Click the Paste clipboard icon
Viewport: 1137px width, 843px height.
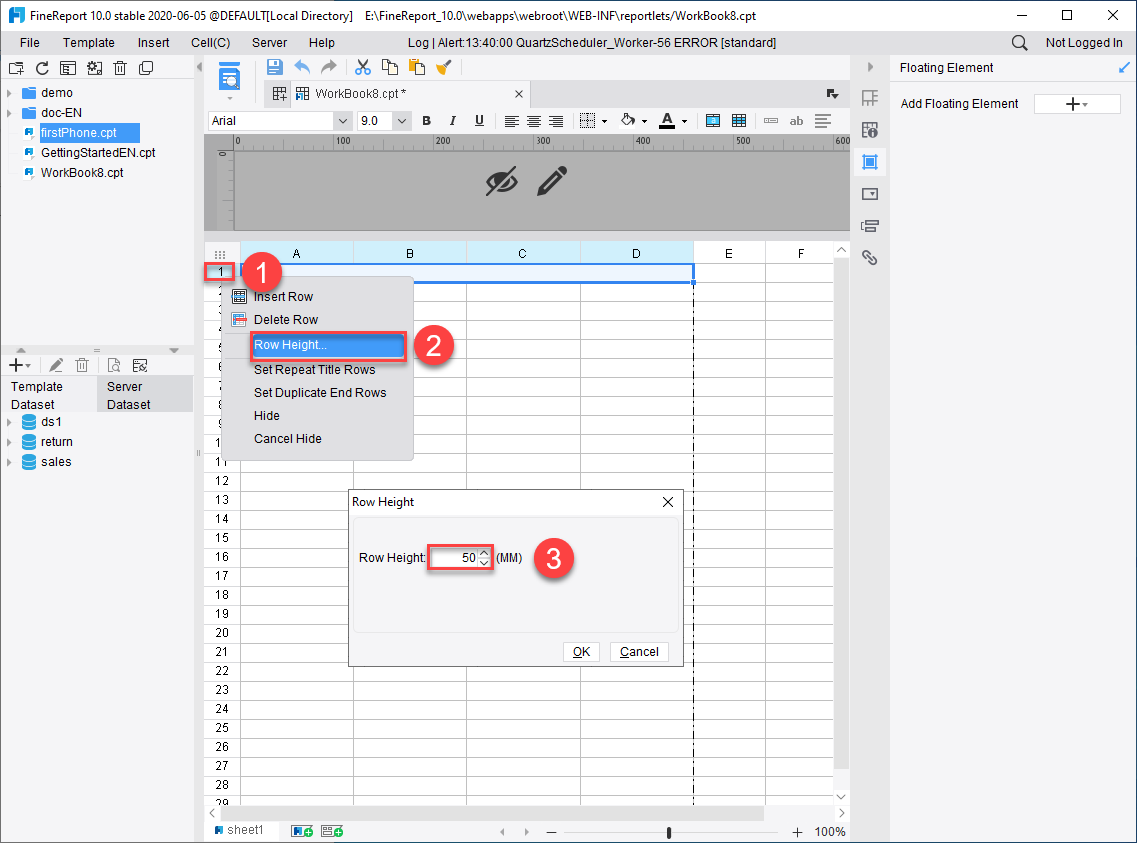click(x=416, y=67)
